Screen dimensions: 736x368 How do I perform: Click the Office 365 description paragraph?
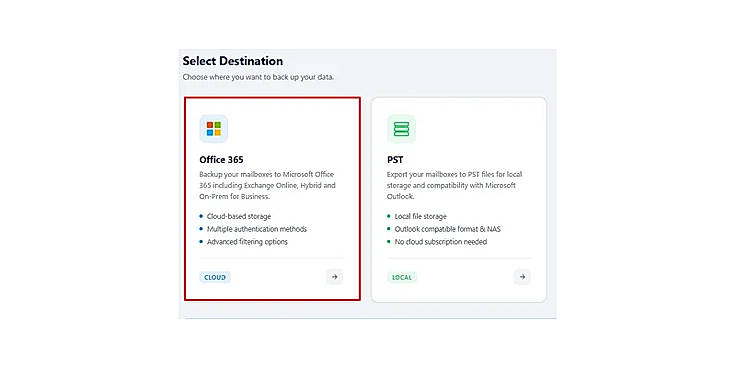click(268, 185)
